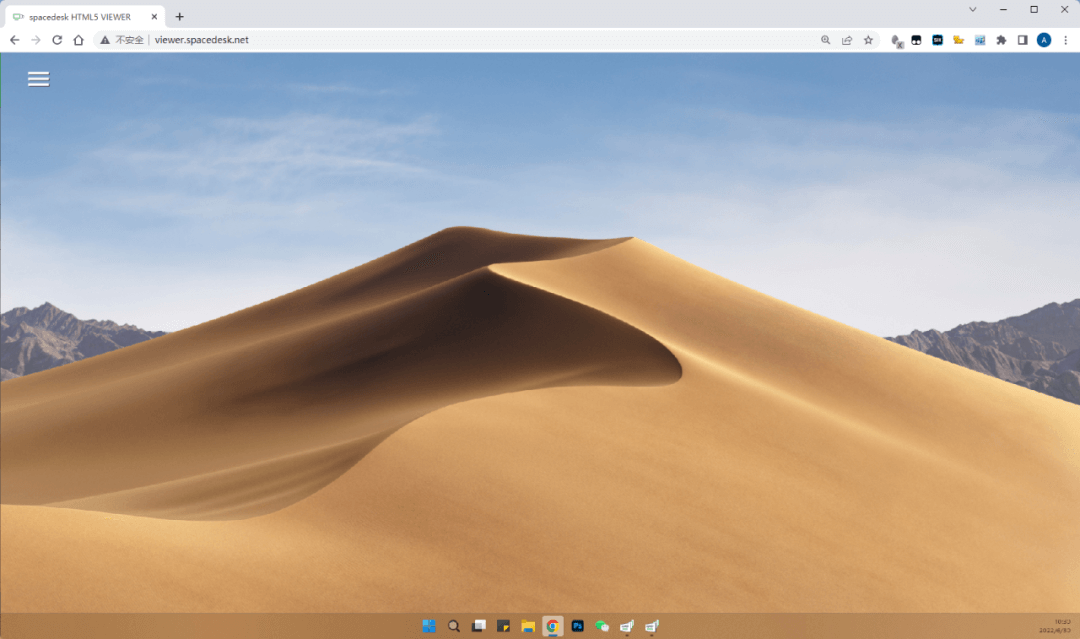
Task: Go back using the browser back arrow
Action: click(14, 40)
